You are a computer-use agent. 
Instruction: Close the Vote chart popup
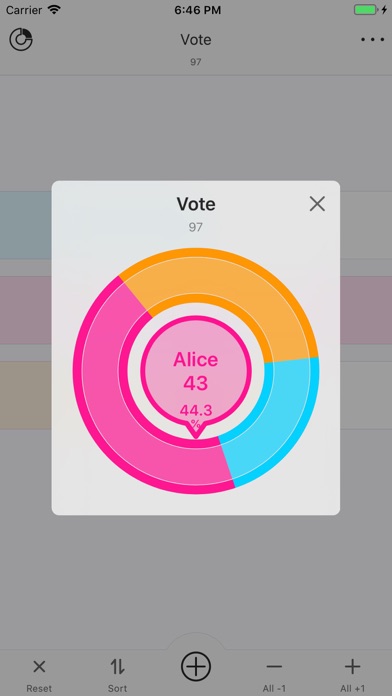tap(317, 204)
